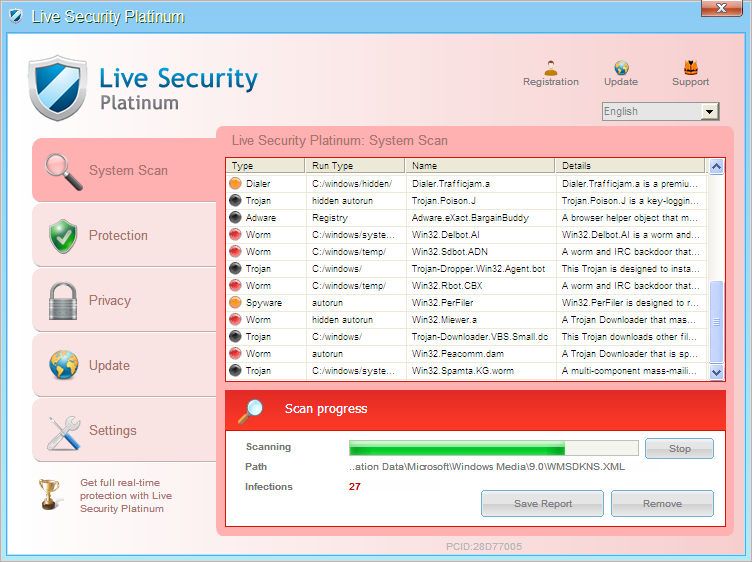Click the black icon for Trojan.Poison.J row
752x562 pixels.
click(x=235, y=200)
